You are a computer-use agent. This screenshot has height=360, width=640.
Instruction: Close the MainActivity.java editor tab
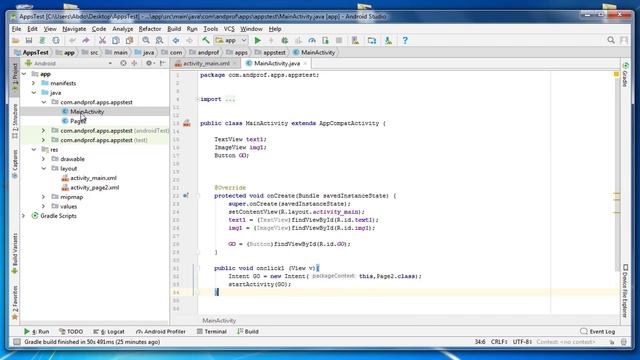coord(305,63)
